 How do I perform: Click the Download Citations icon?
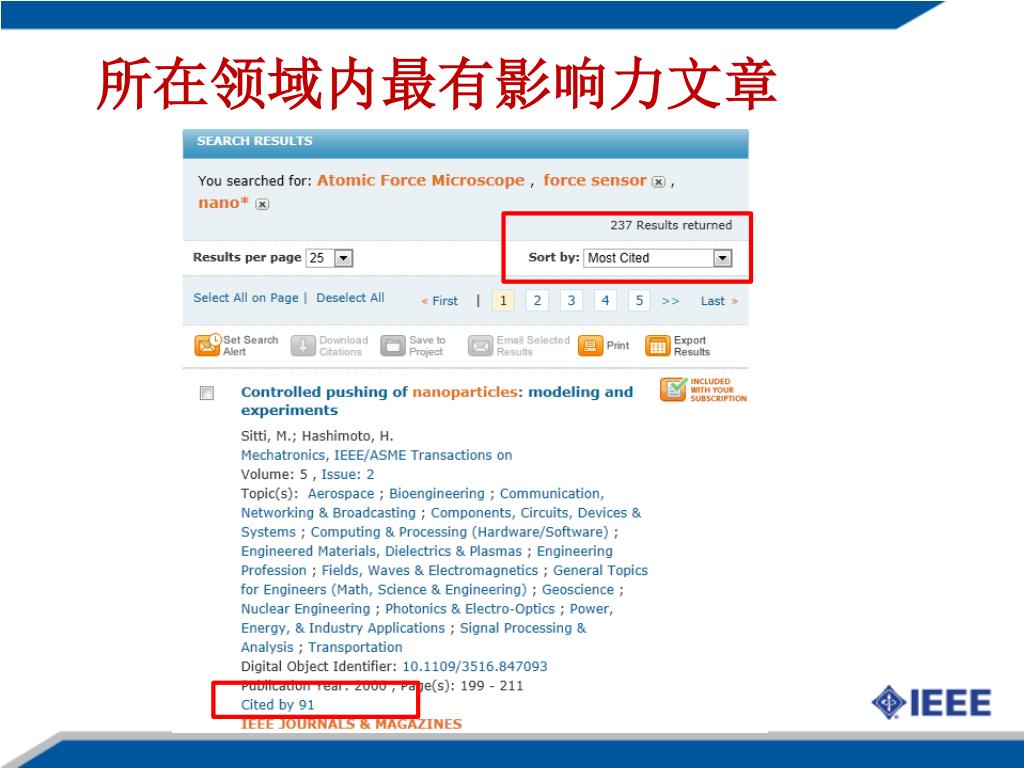(303, 345)
